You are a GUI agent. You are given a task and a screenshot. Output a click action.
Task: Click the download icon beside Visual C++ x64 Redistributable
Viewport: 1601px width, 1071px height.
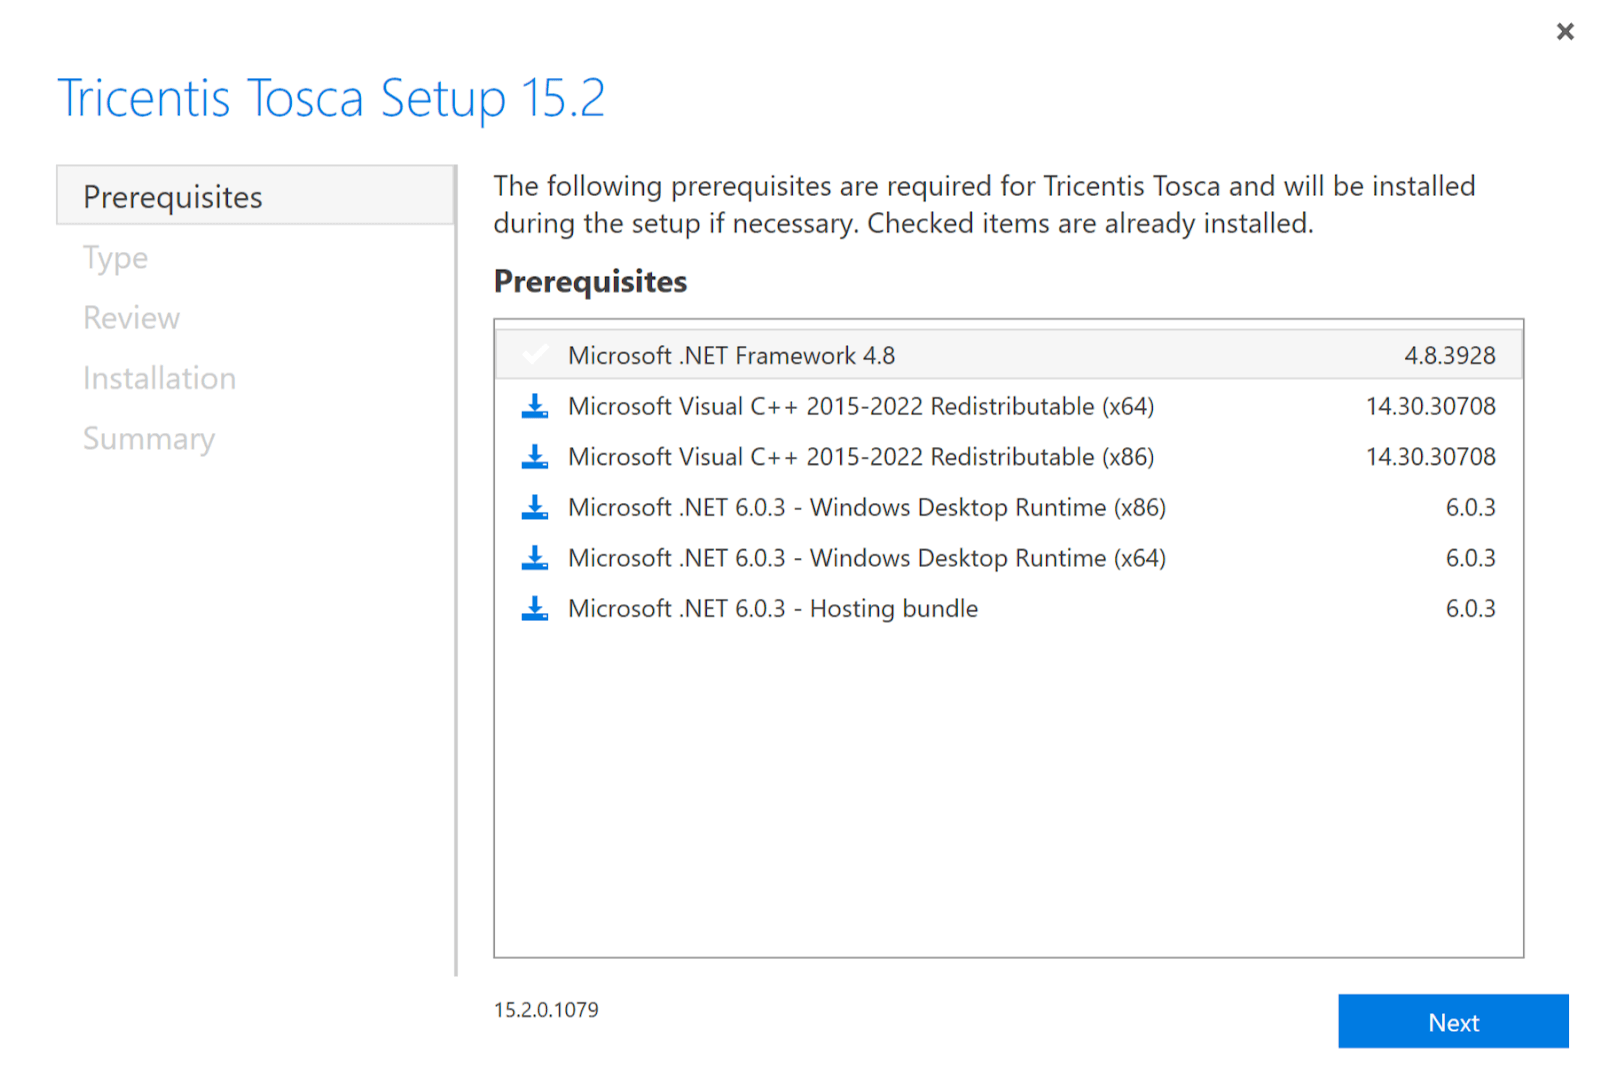535,406
